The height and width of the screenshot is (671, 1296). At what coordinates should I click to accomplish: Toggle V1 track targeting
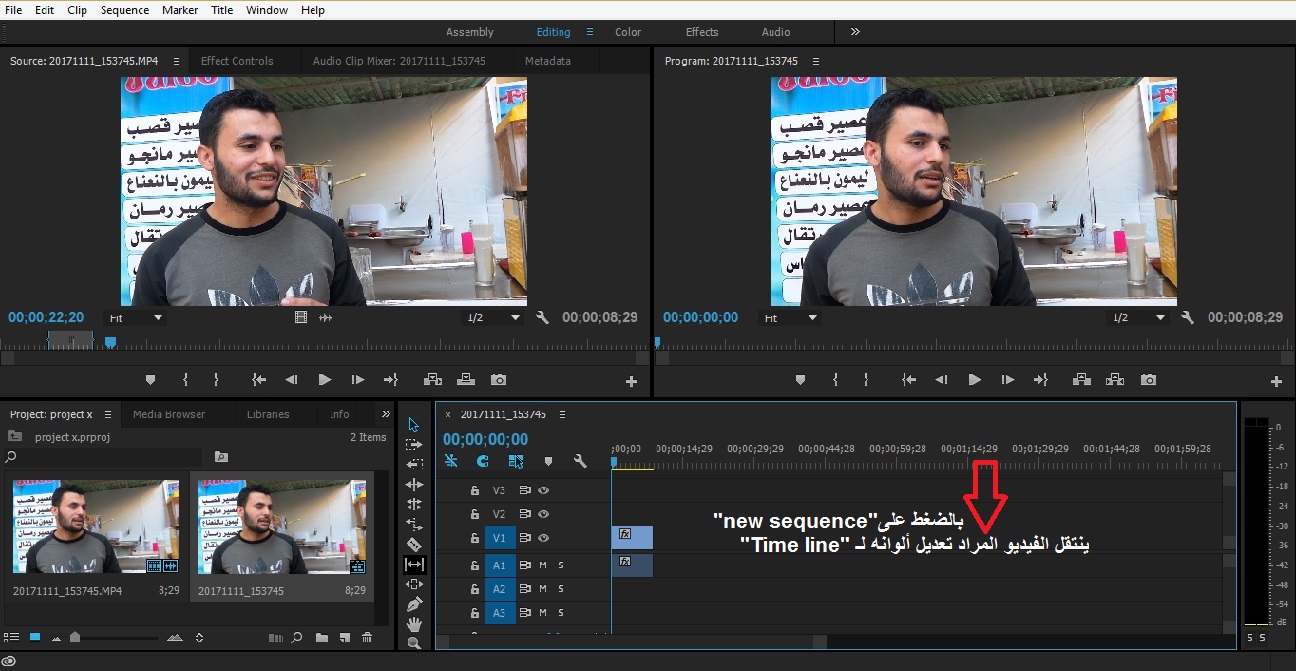(500, 538)
